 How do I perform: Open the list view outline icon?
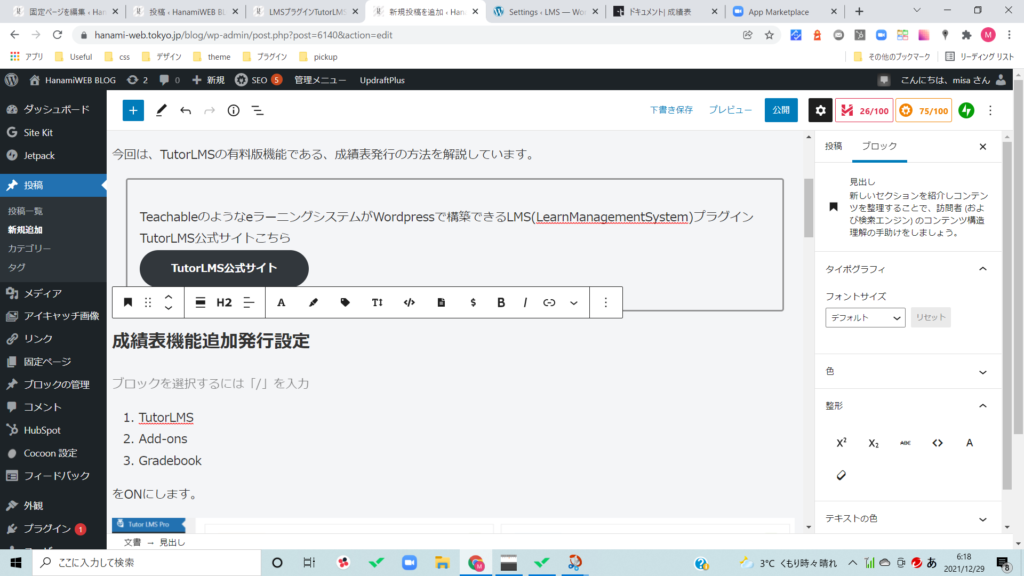(x=257, y=110)
